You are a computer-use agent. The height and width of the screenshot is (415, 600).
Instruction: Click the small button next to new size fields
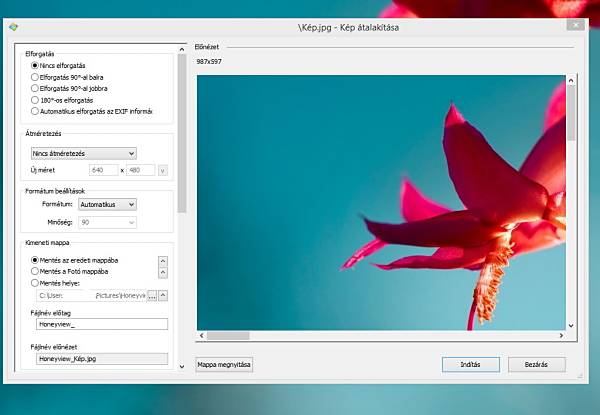[163, 171]
